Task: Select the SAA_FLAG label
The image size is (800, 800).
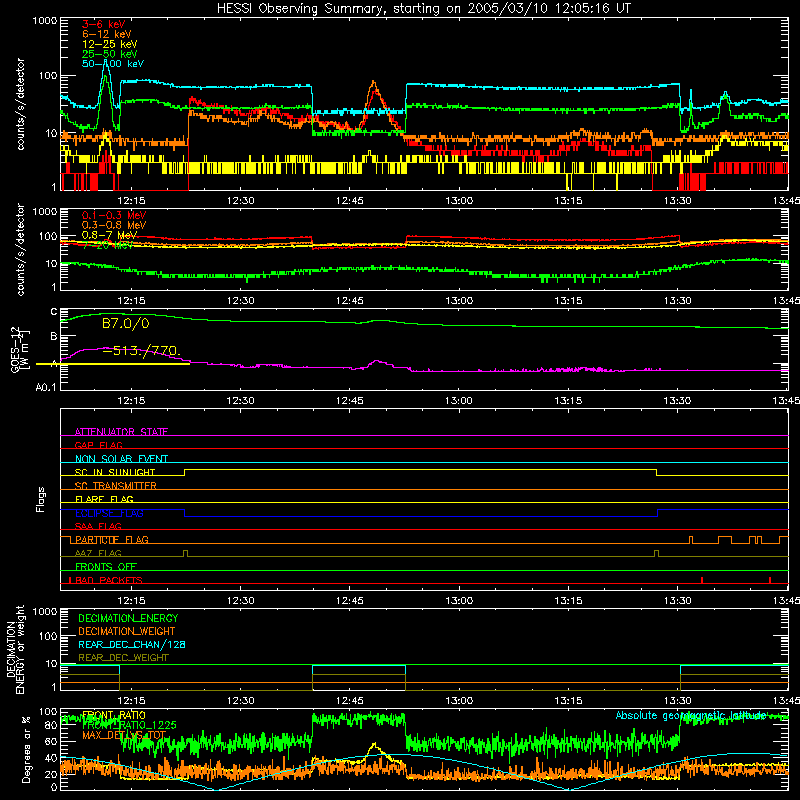Action: (98, 526)
